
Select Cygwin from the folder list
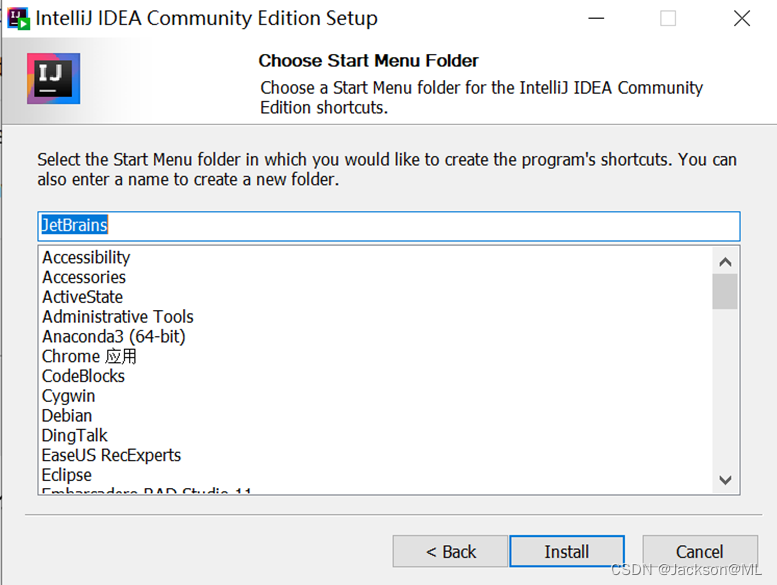click(x=68, y=396)
